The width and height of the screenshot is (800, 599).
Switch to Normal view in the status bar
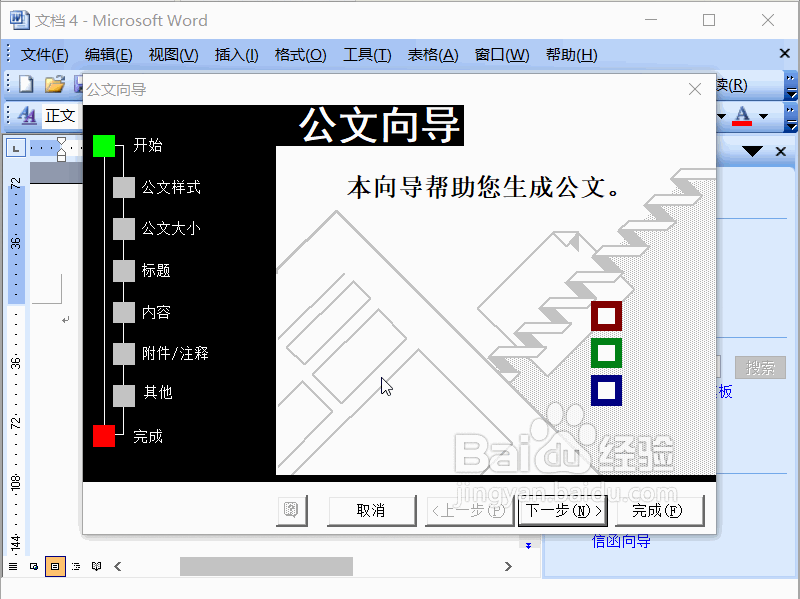click(13, 565)
